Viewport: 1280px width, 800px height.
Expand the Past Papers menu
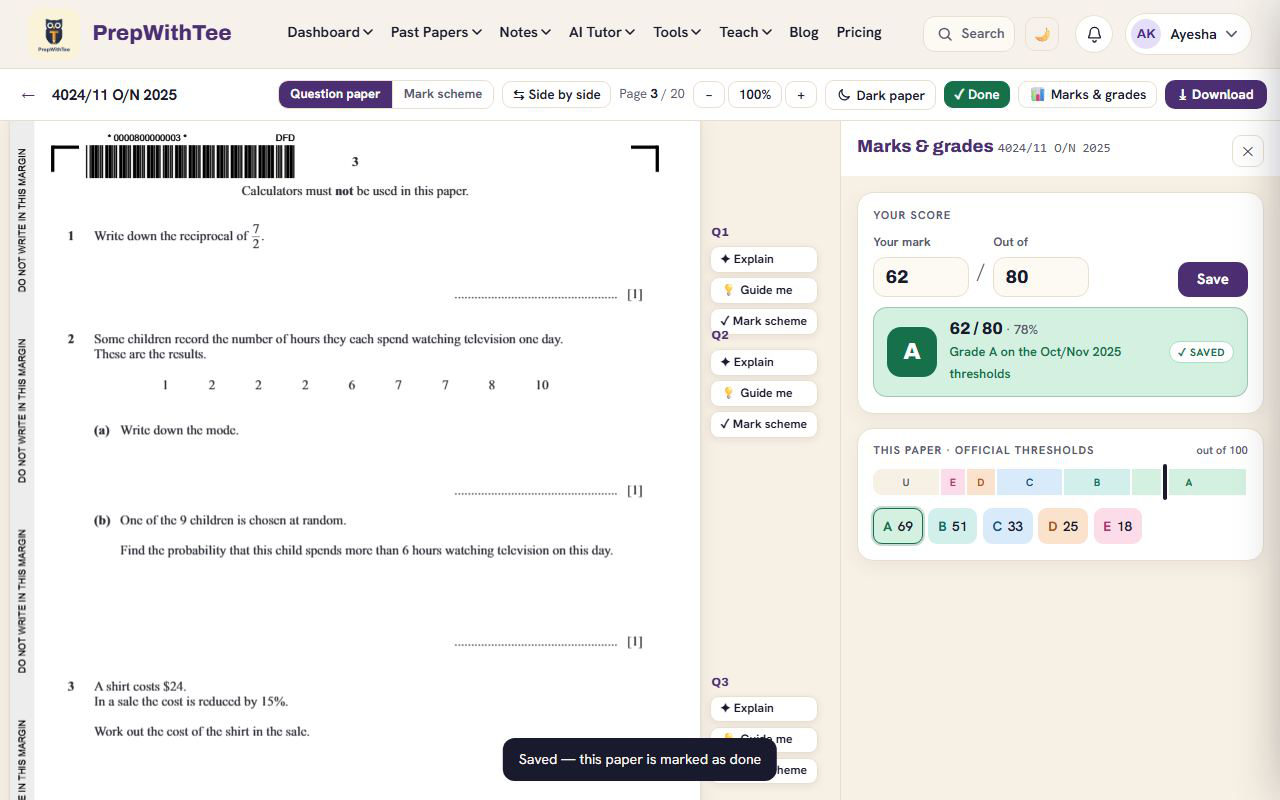[436, 32]
